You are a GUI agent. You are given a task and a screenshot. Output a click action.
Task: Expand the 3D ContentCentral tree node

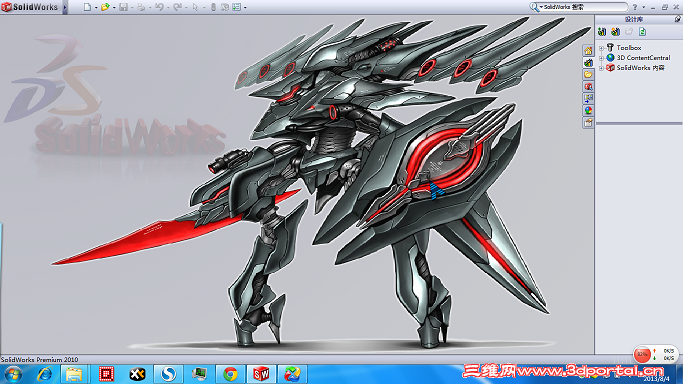602,58
